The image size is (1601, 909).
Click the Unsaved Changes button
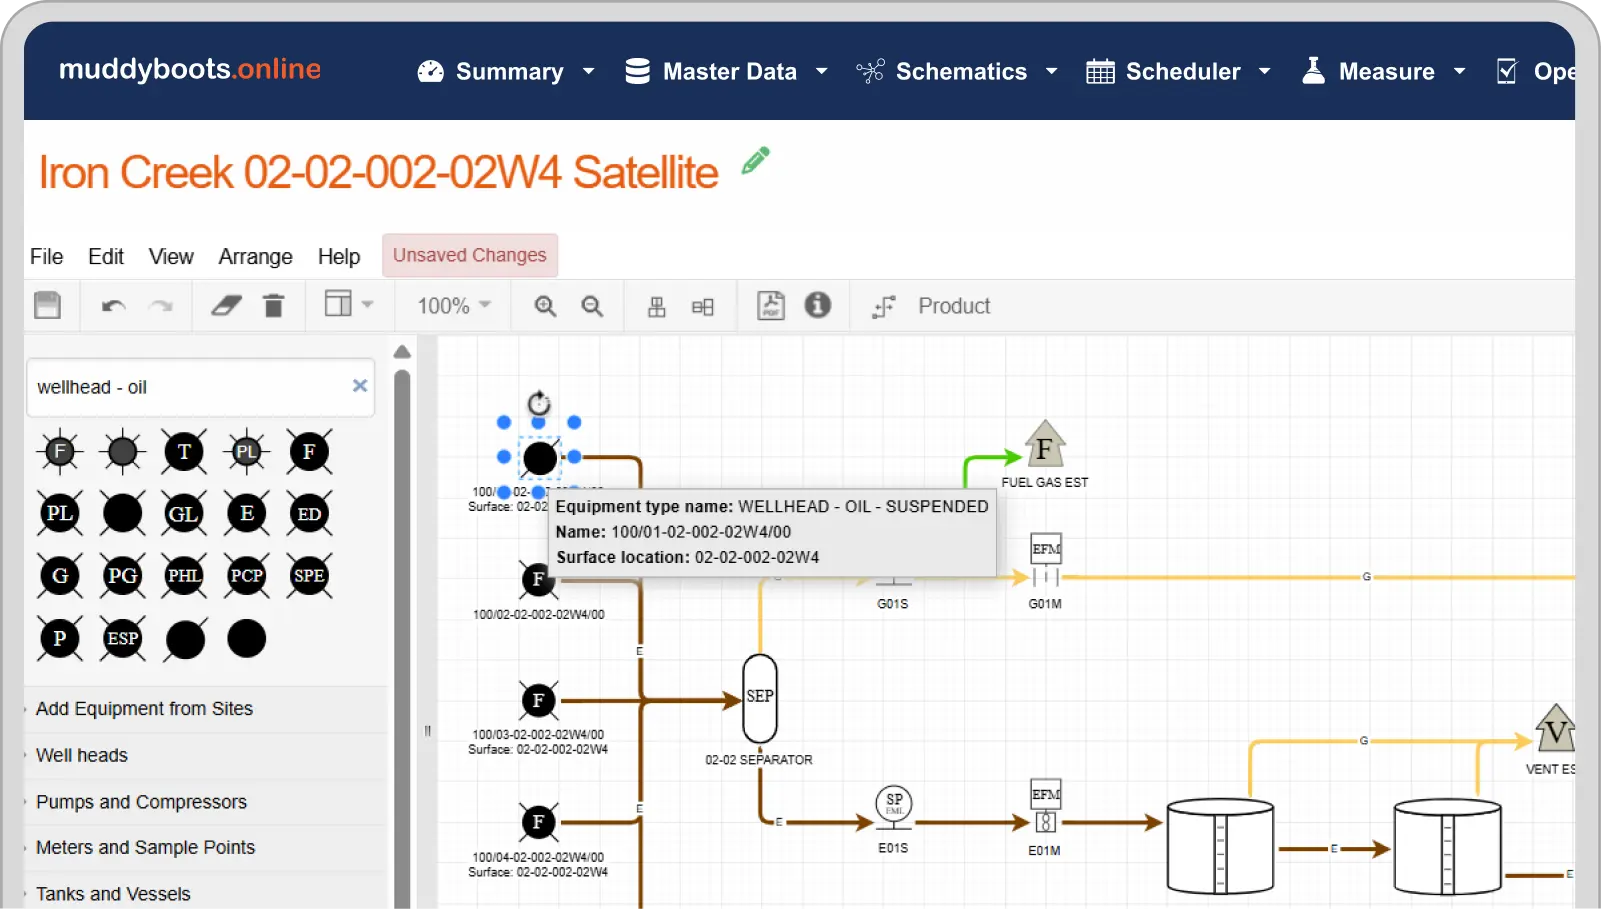click(x=469, y=256)
